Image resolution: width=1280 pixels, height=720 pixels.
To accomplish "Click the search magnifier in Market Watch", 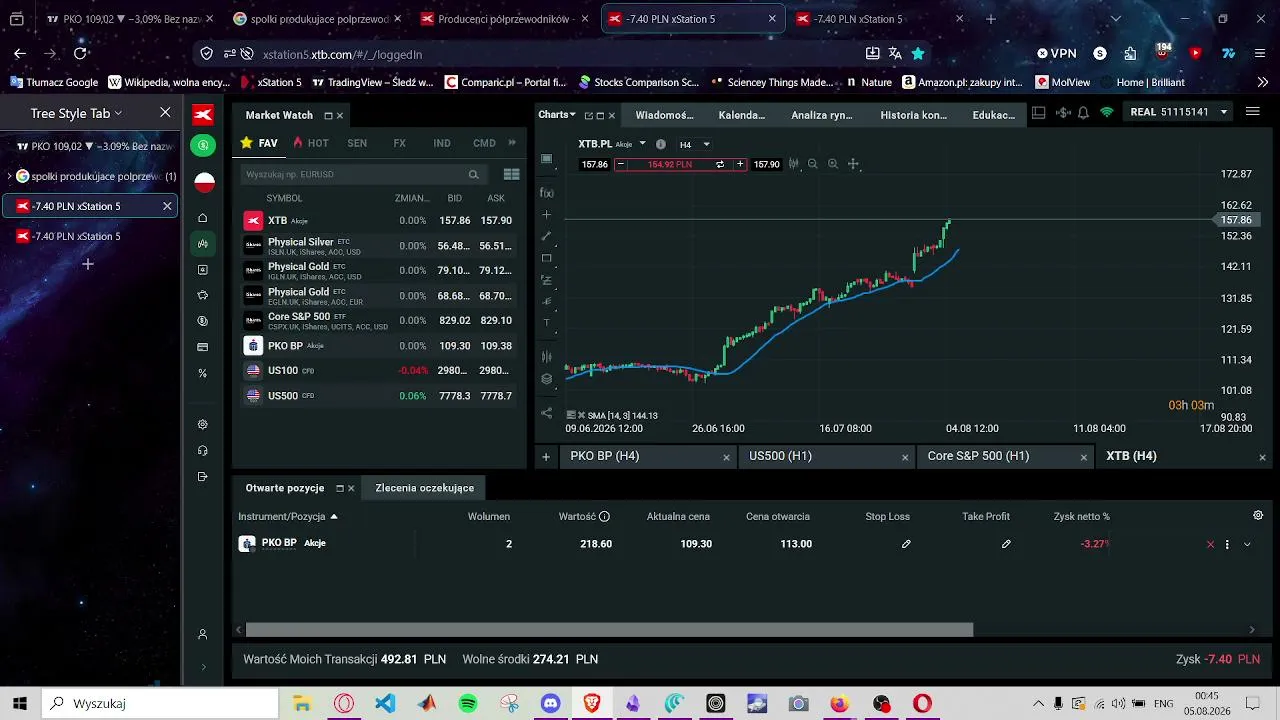I will tap(474, 174).
